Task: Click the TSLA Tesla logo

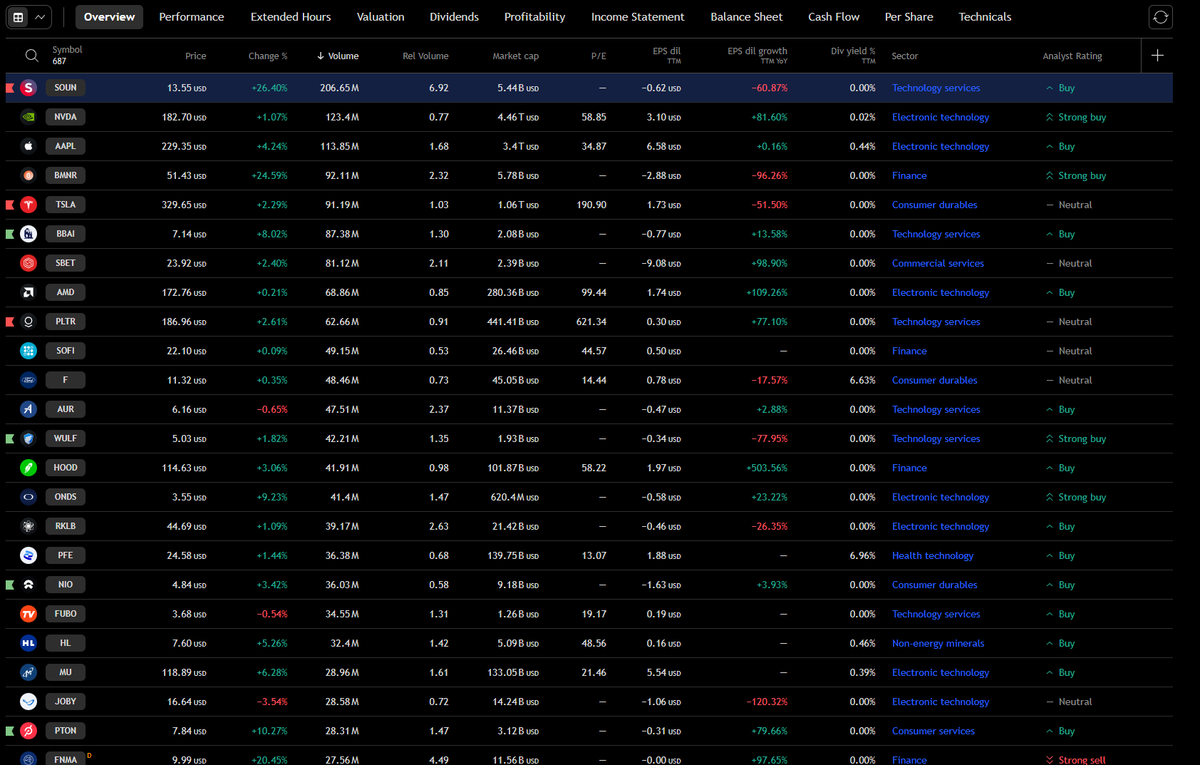Action: pyautogui.click(x=28, y=205)
